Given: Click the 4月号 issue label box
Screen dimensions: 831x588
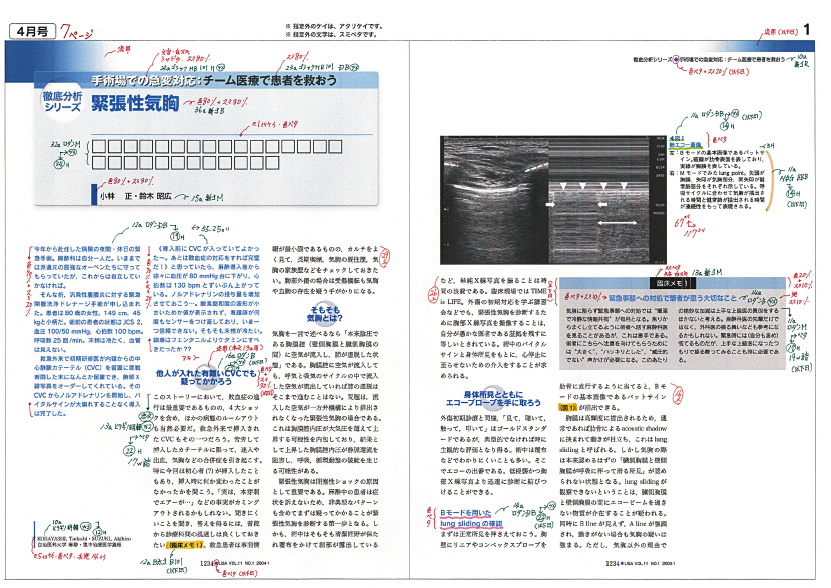Looking at the screenshot, I should pos(32,33).
